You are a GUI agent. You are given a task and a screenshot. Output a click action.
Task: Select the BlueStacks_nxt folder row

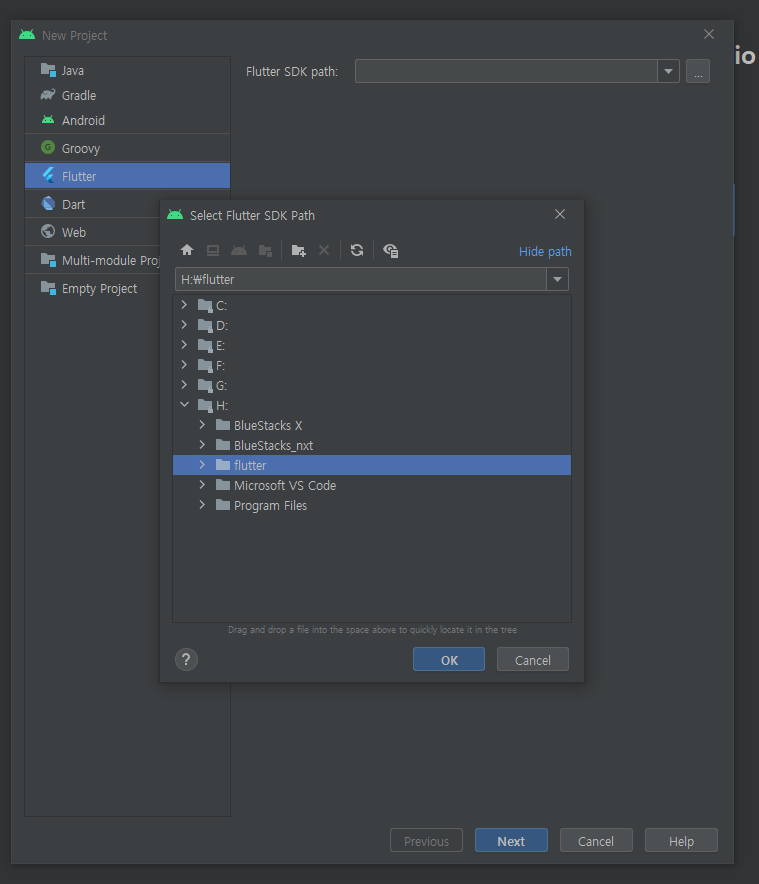click(372, 445)
